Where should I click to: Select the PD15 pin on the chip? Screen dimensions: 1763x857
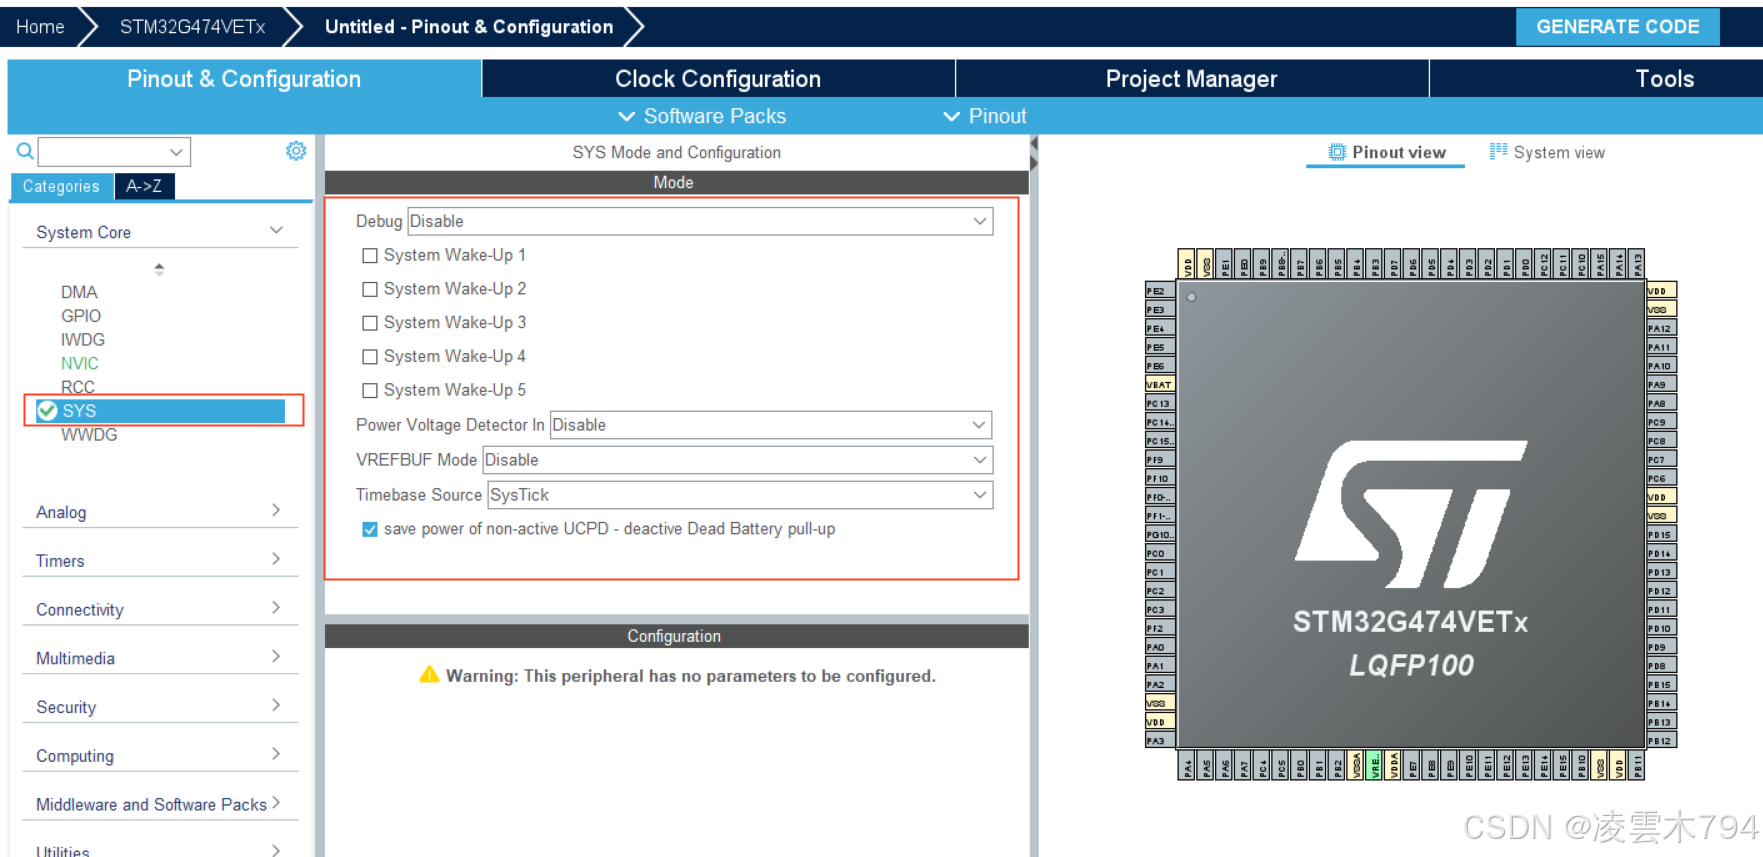[x=1661, y=535]
